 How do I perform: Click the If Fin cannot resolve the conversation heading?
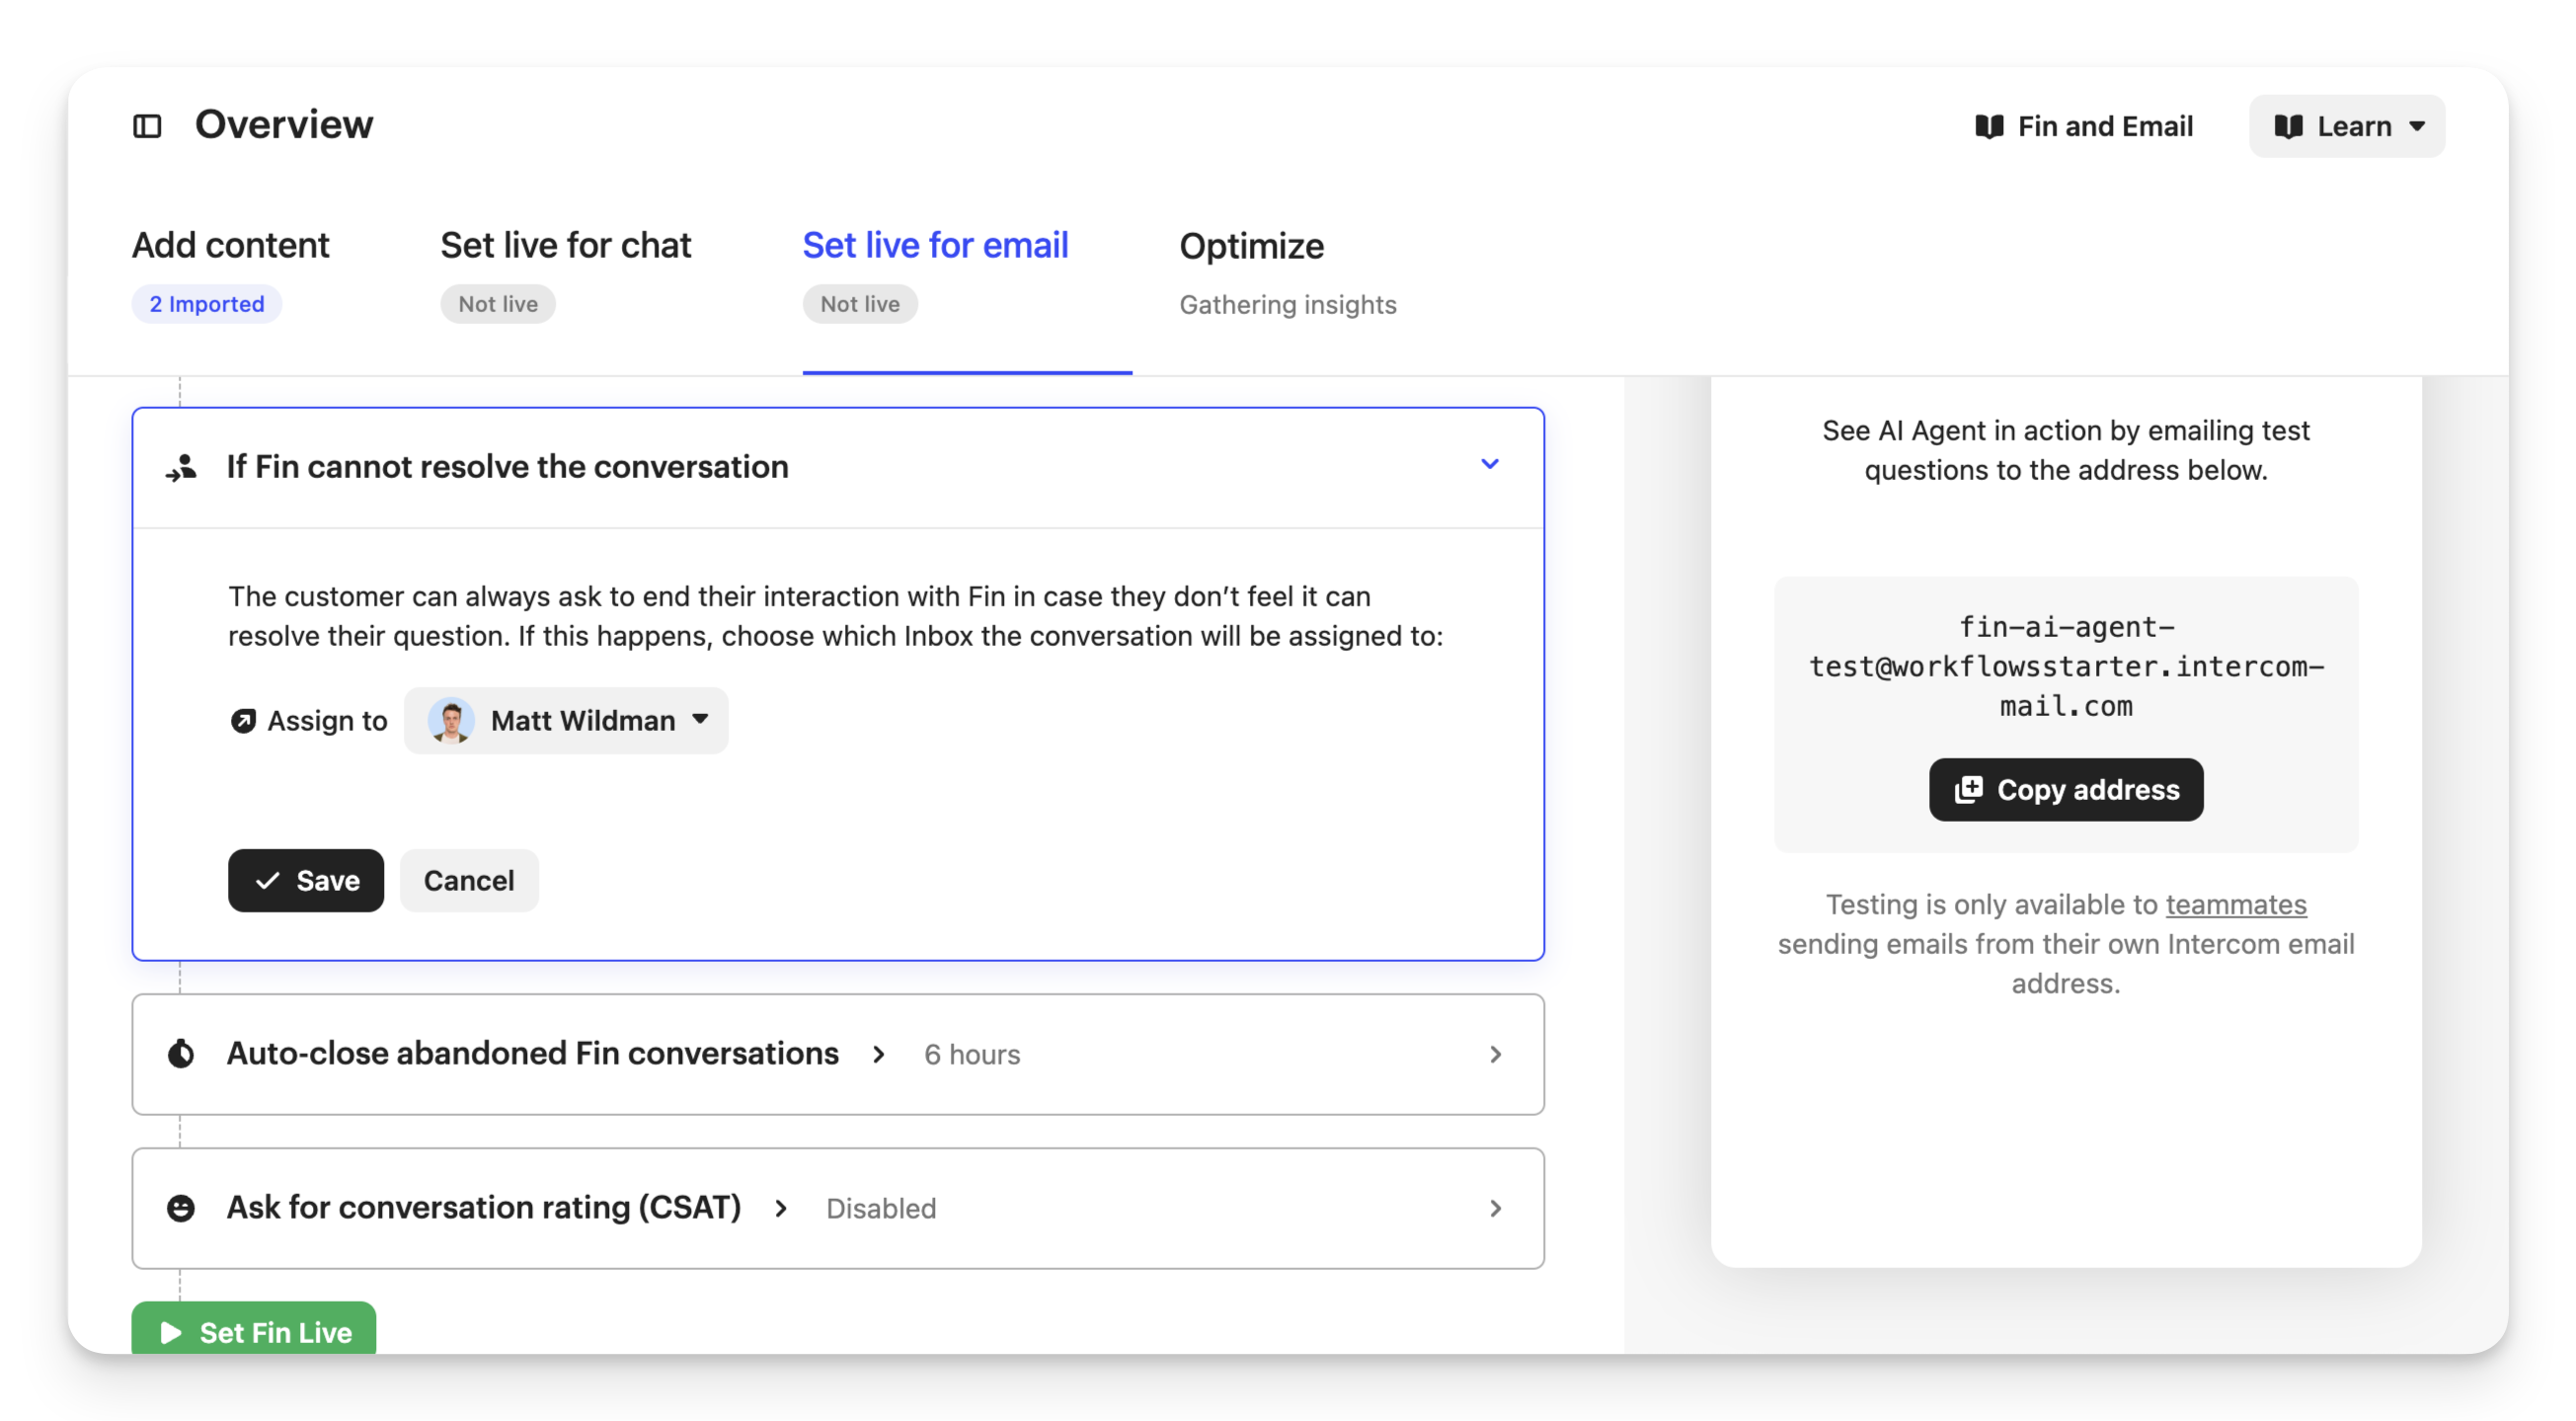click(507, 467)
